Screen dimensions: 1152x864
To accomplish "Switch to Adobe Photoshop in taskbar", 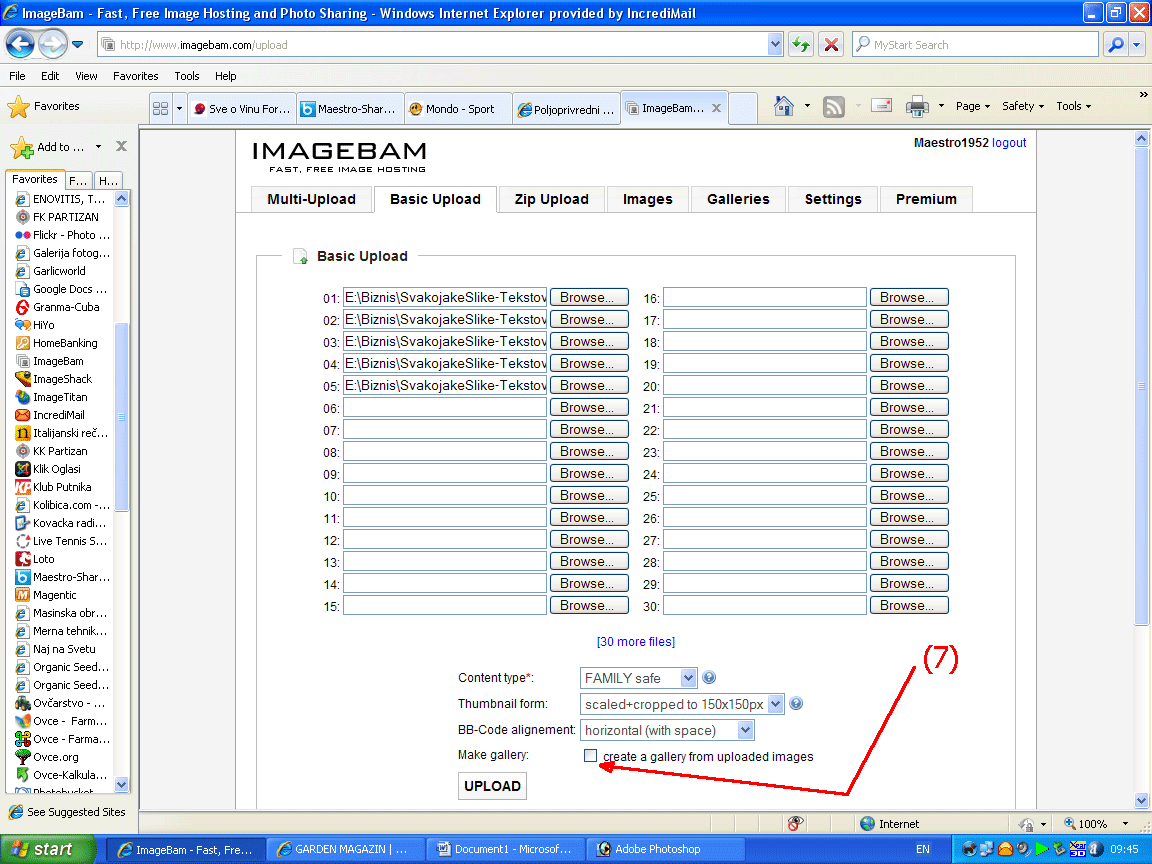I will 666,849.
